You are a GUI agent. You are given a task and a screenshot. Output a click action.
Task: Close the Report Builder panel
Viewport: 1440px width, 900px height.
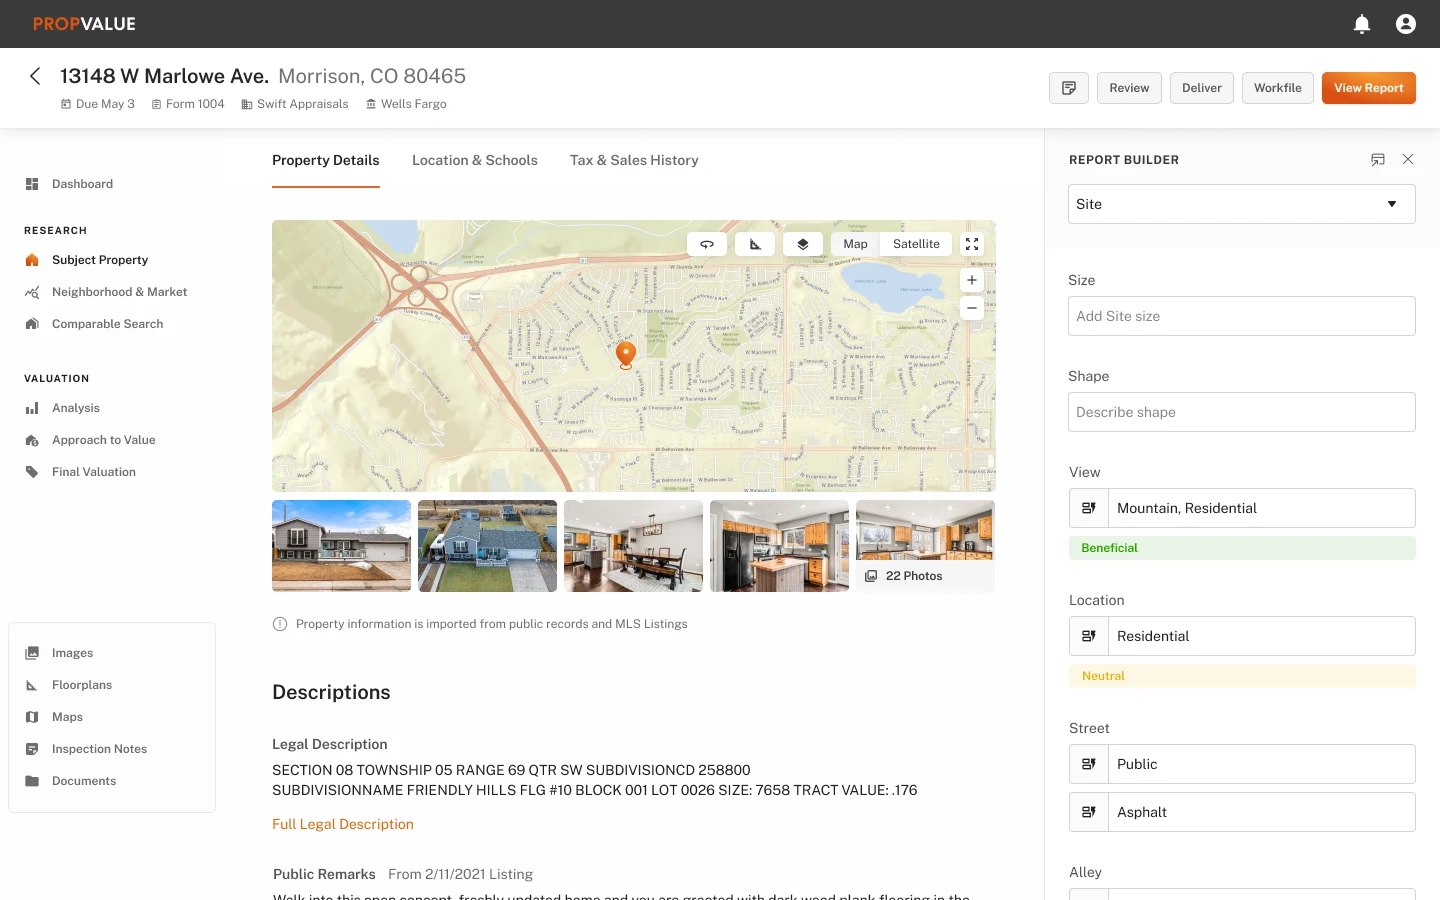click(1408, 160)
